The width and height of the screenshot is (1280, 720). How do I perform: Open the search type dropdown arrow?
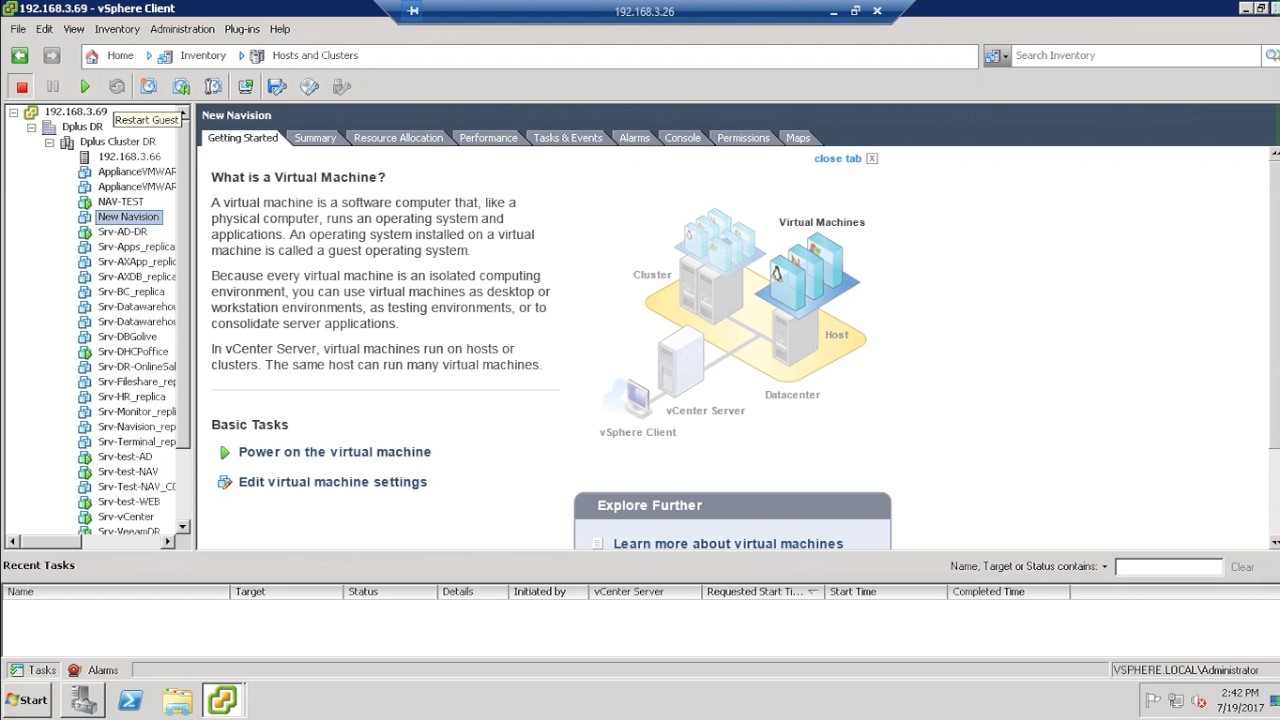(1005, 56)
